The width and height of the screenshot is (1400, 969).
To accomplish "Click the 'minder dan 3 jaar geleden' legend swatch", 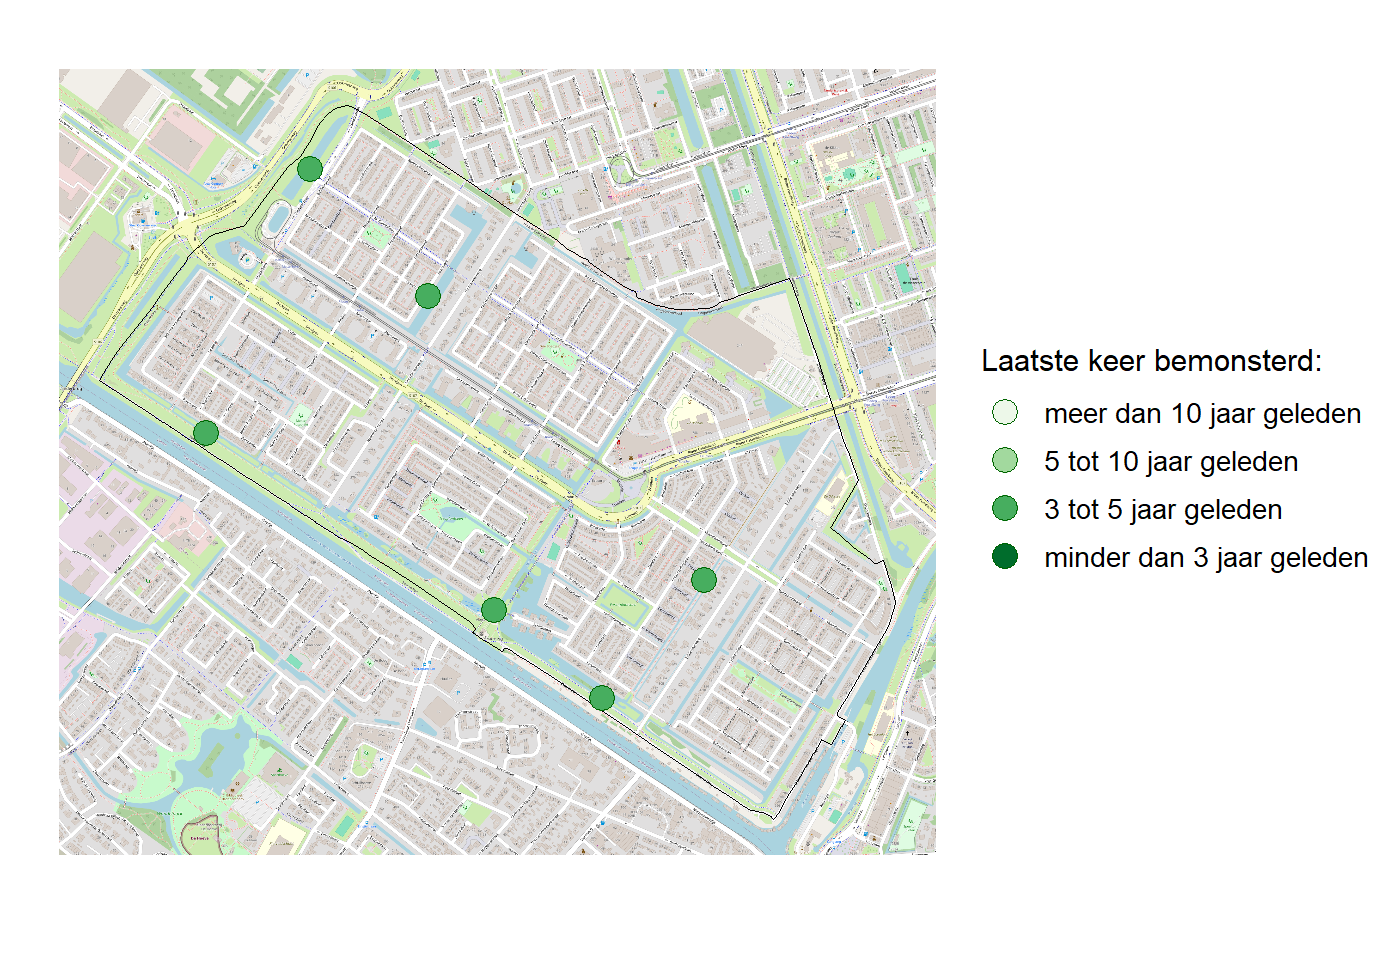I will [1005, 557].
